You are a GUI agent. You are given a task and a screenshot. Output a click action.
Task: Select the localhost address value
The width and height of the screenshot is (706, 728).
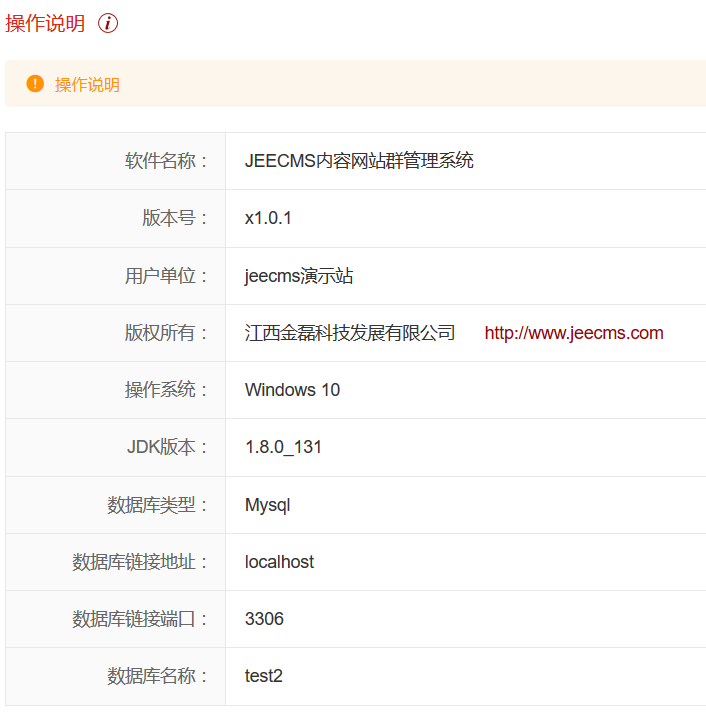(x=279, y=562)
